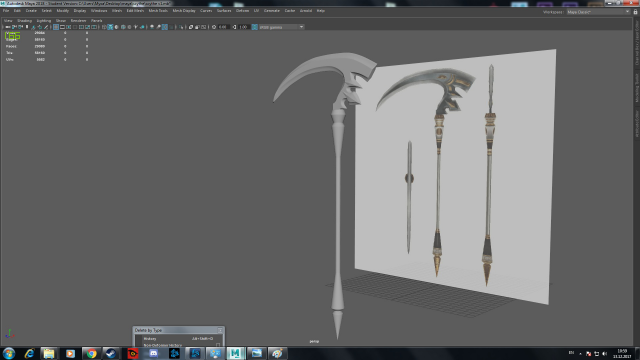Toggle the Lock Camera icon
This screenshot has height=360, width=640.
14,27
